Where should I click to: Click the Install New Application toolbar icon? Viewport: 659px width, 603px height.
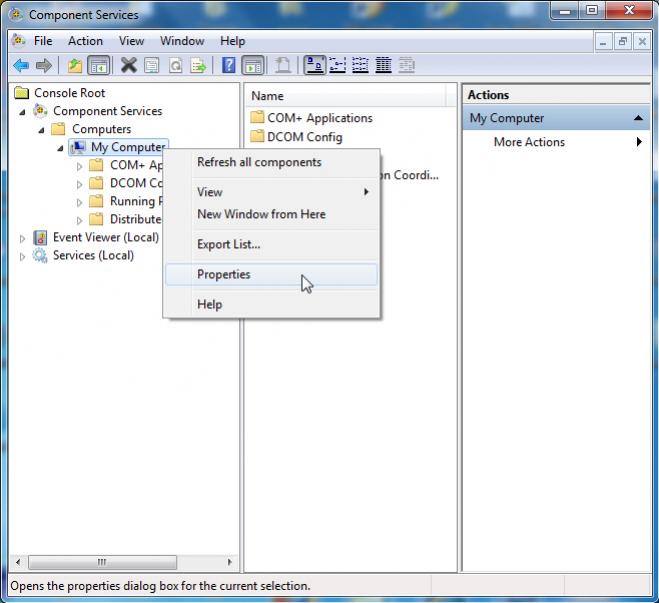click(x=283, y=66)
